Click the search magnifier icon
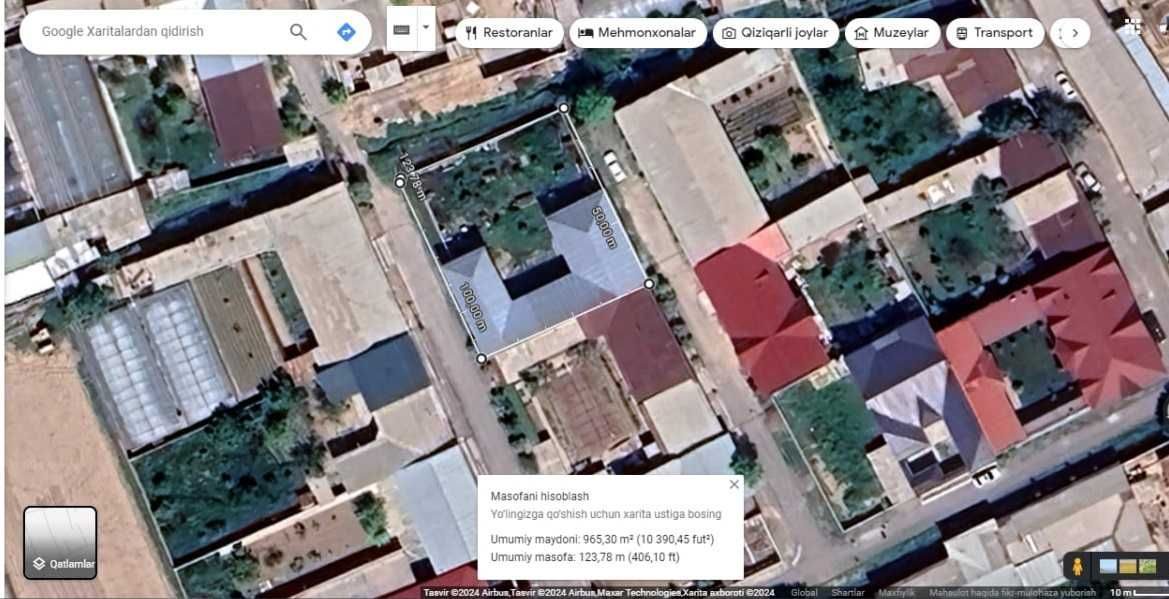Viewport: 1169px width, 599px height. click(x=298, y=32)
